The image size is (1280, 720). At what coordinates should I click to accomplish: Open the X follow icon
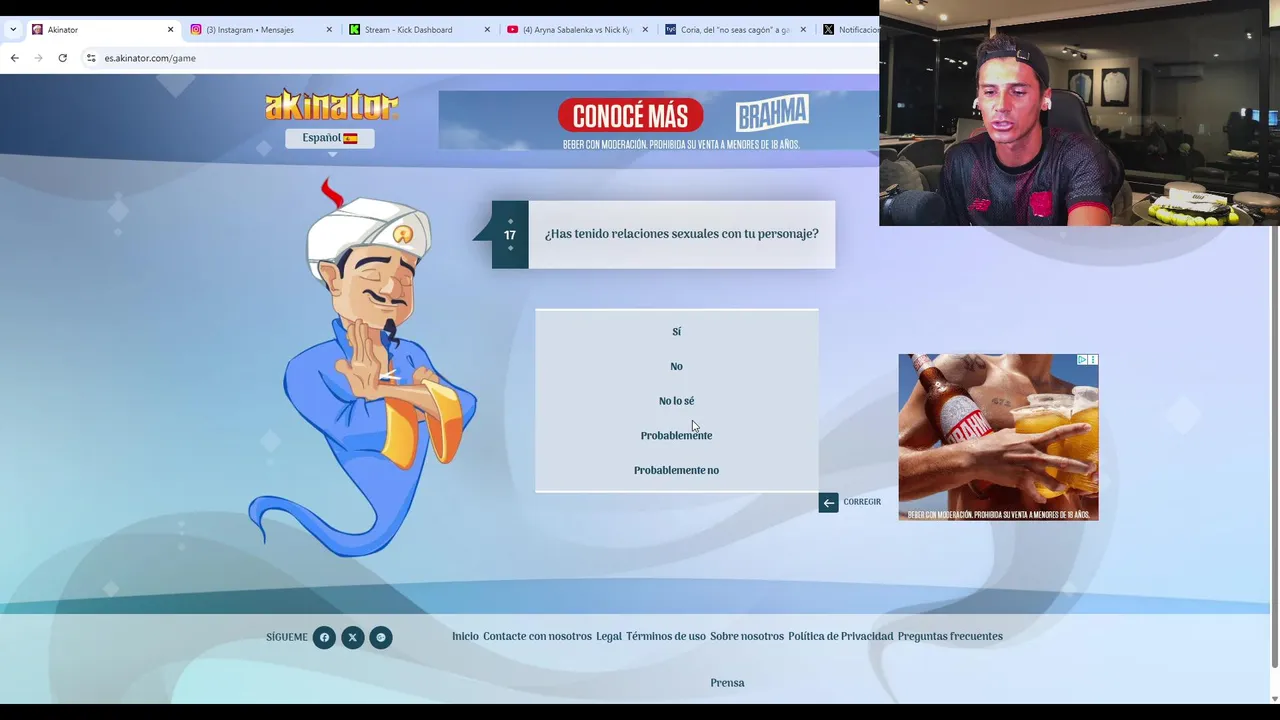352,637
